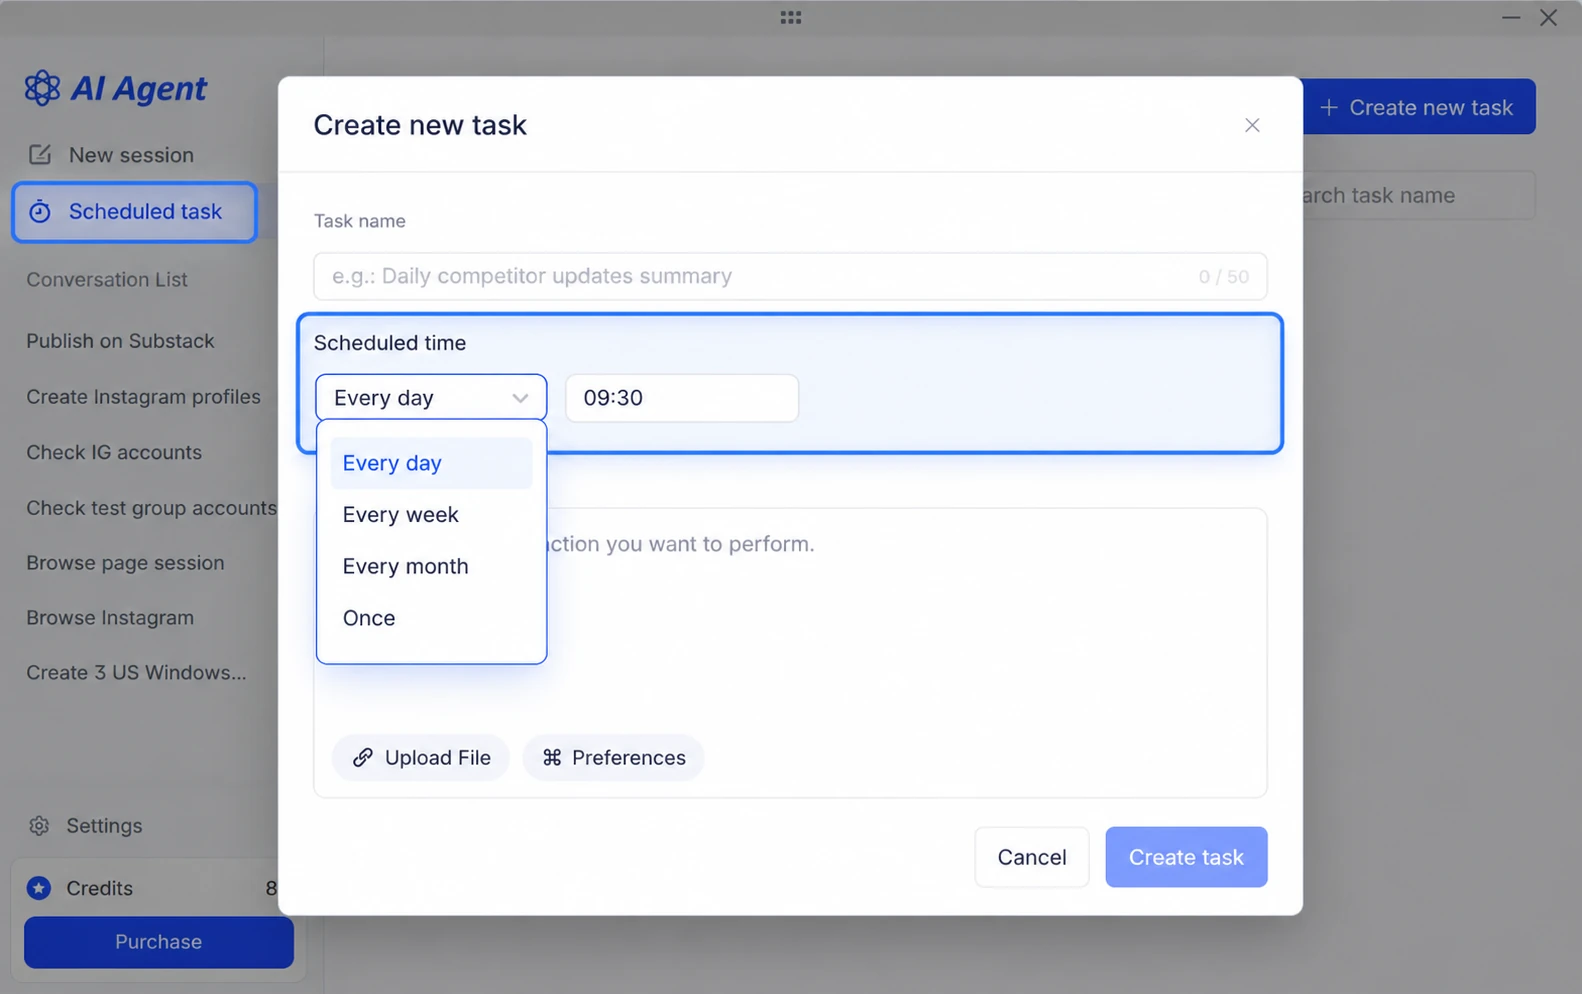The width and height of the screenshot is (1582, 994).
Task: Click the New session compose icon
Action: coord(40,155)
